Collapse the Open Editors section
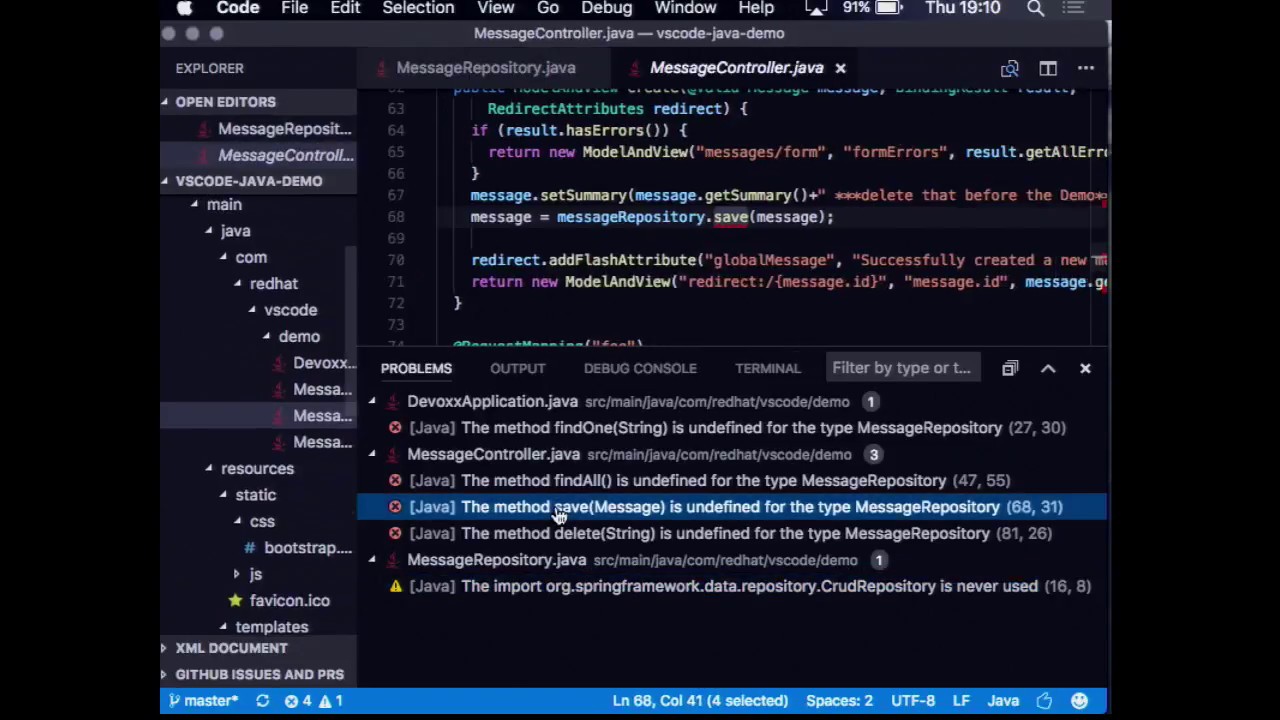Screen dimensions: 1280x720 (225, 102)
